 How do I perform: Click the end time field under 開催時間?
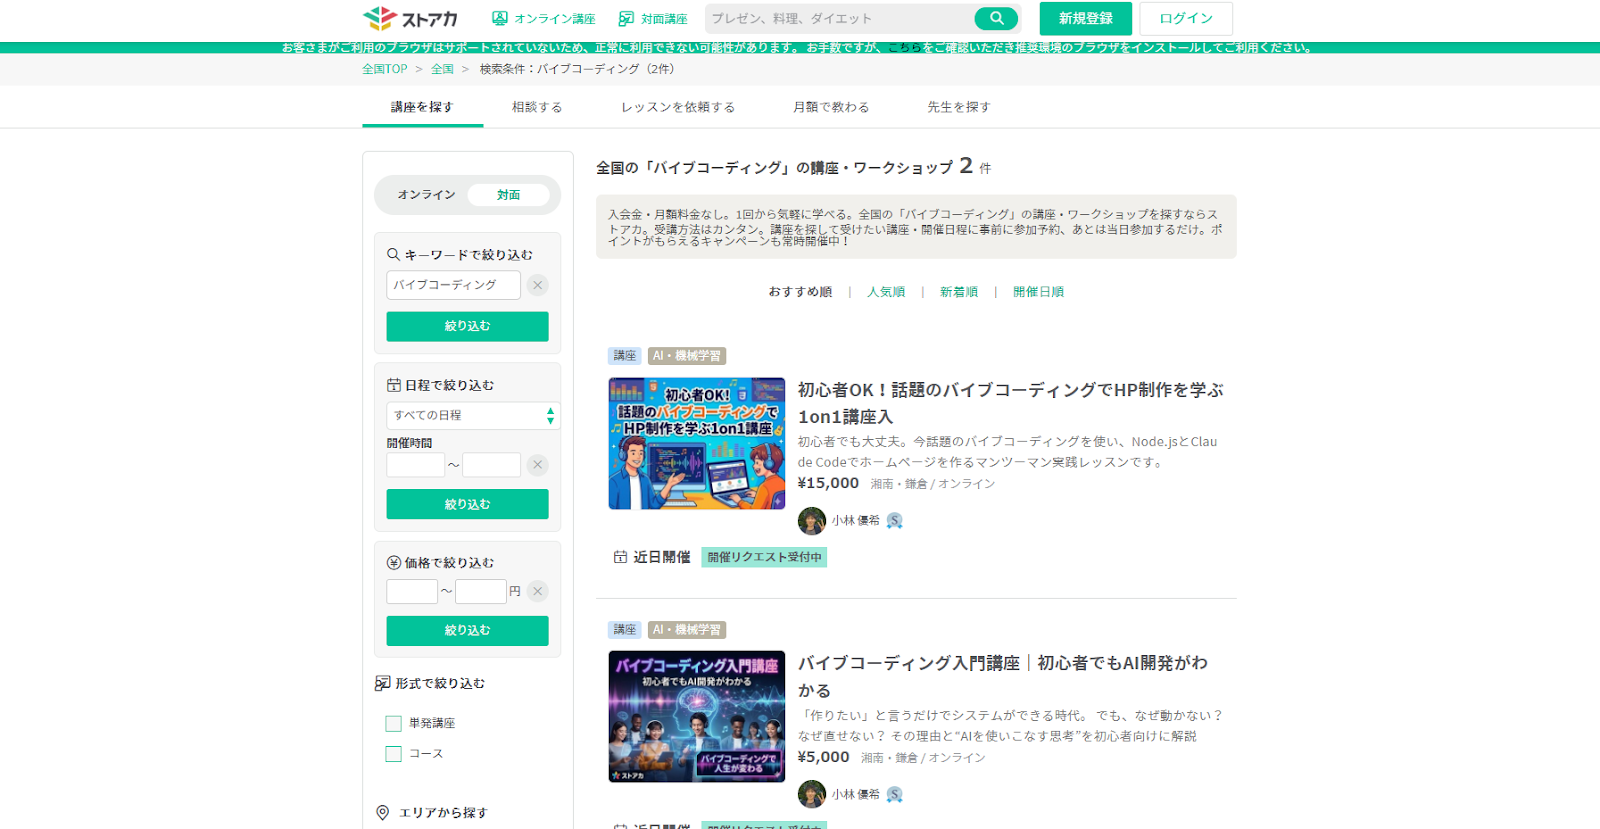point(491,465)
